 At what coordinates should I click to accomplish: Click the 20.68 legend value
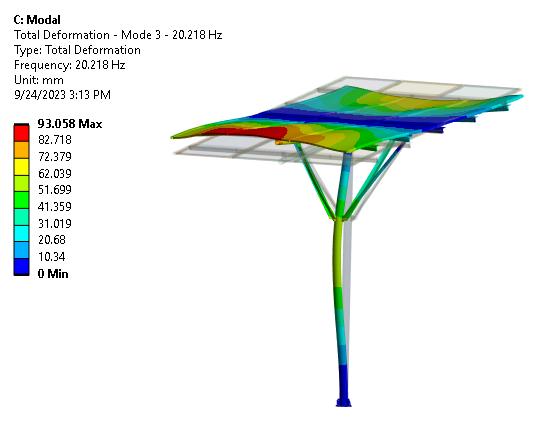(x=52, y=240)
